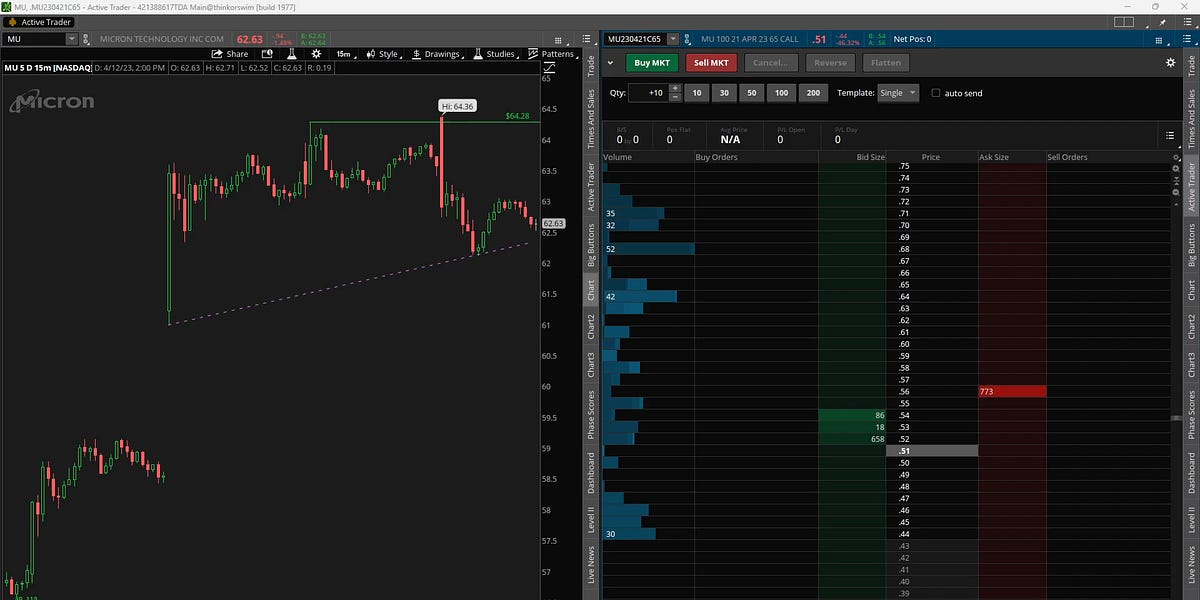This screenshot has width=1200, height=600.
Task: Enable the auto send checkbox
Action: tap(937, 93)
